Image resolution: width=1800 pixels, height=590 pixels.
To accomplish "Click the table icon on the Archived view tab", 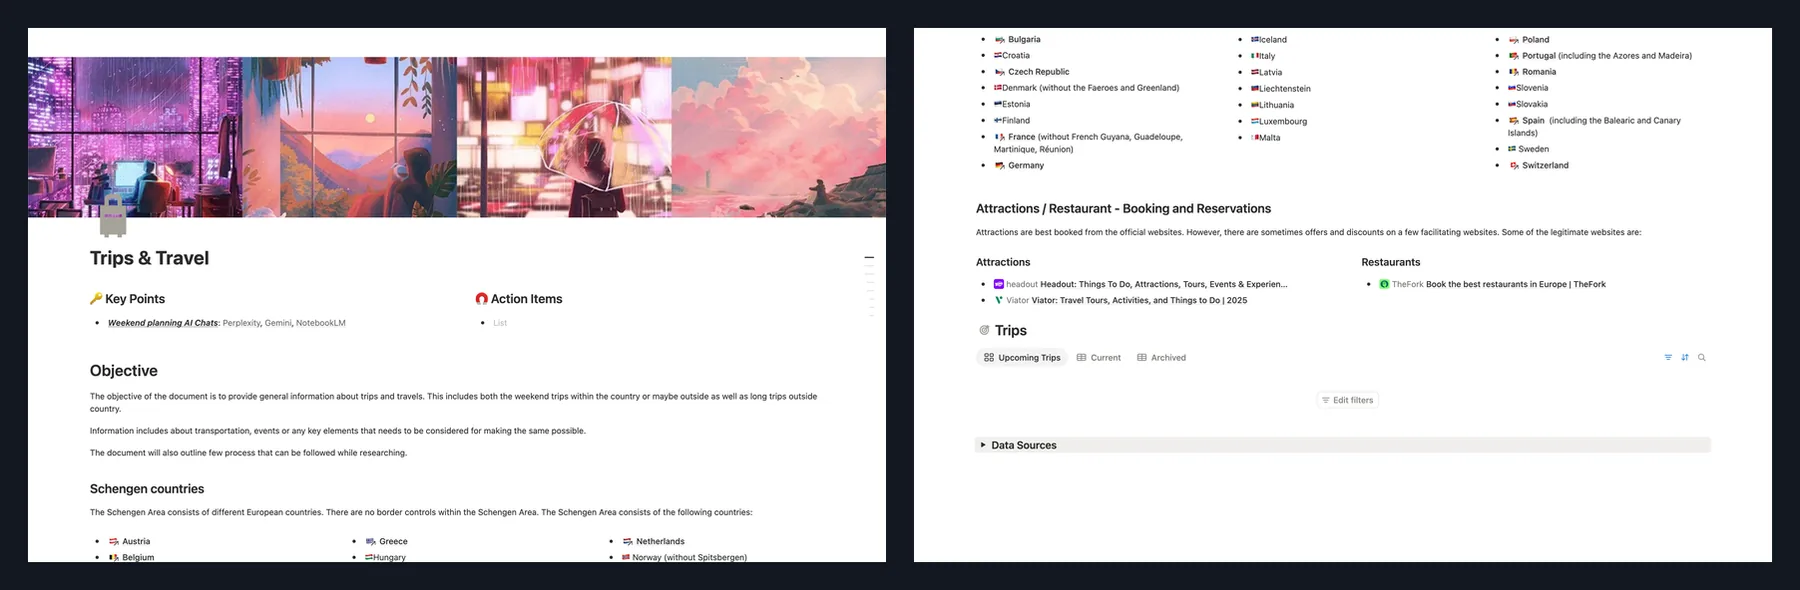I will pyautogui.click(x=1142, y=357).
